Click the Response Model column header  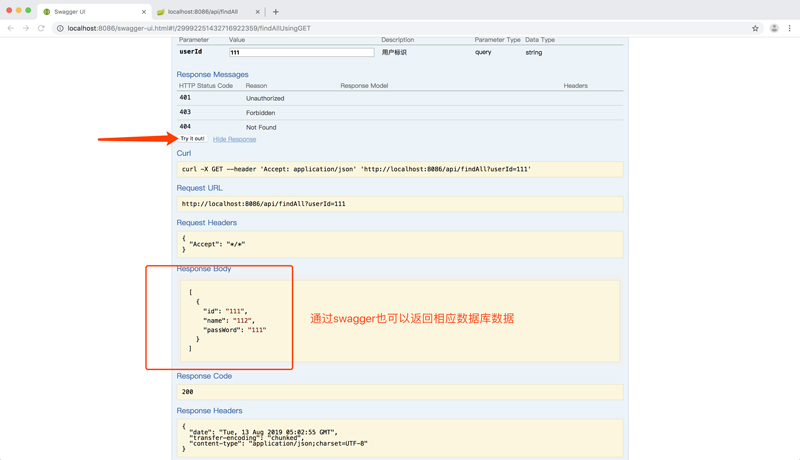click(364, 86)
